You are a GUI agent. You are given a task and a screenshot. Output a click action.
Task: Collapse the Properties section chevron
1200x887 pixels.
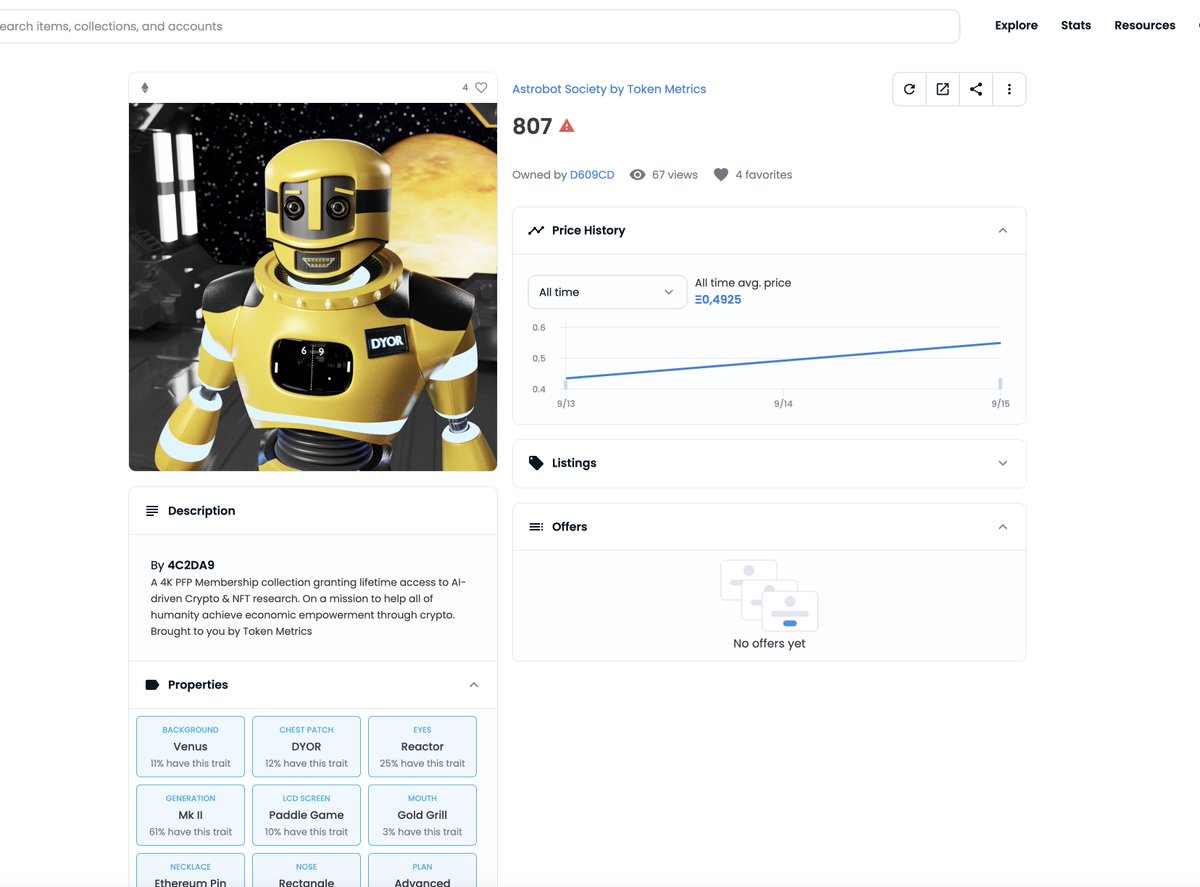[474, 685]
